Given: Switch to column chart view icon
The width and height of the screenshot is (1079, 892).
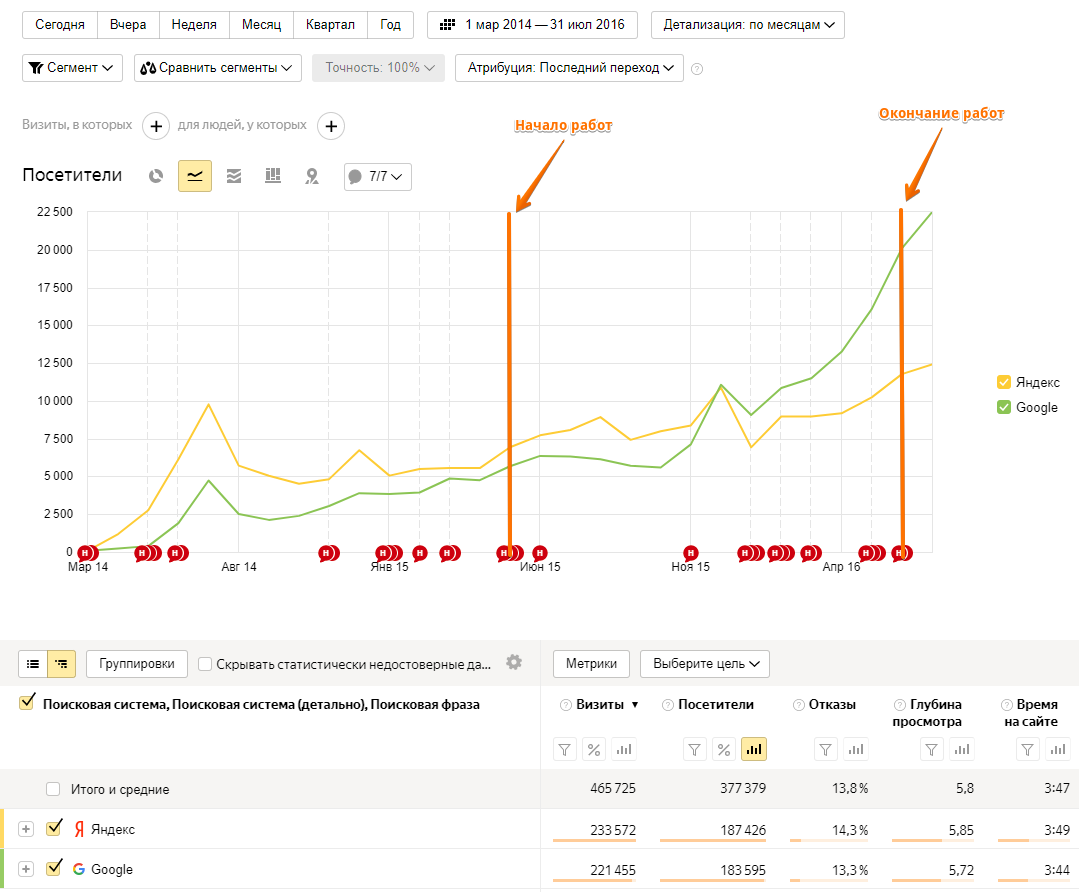Looking at the screenshot, I should (273, 177).
